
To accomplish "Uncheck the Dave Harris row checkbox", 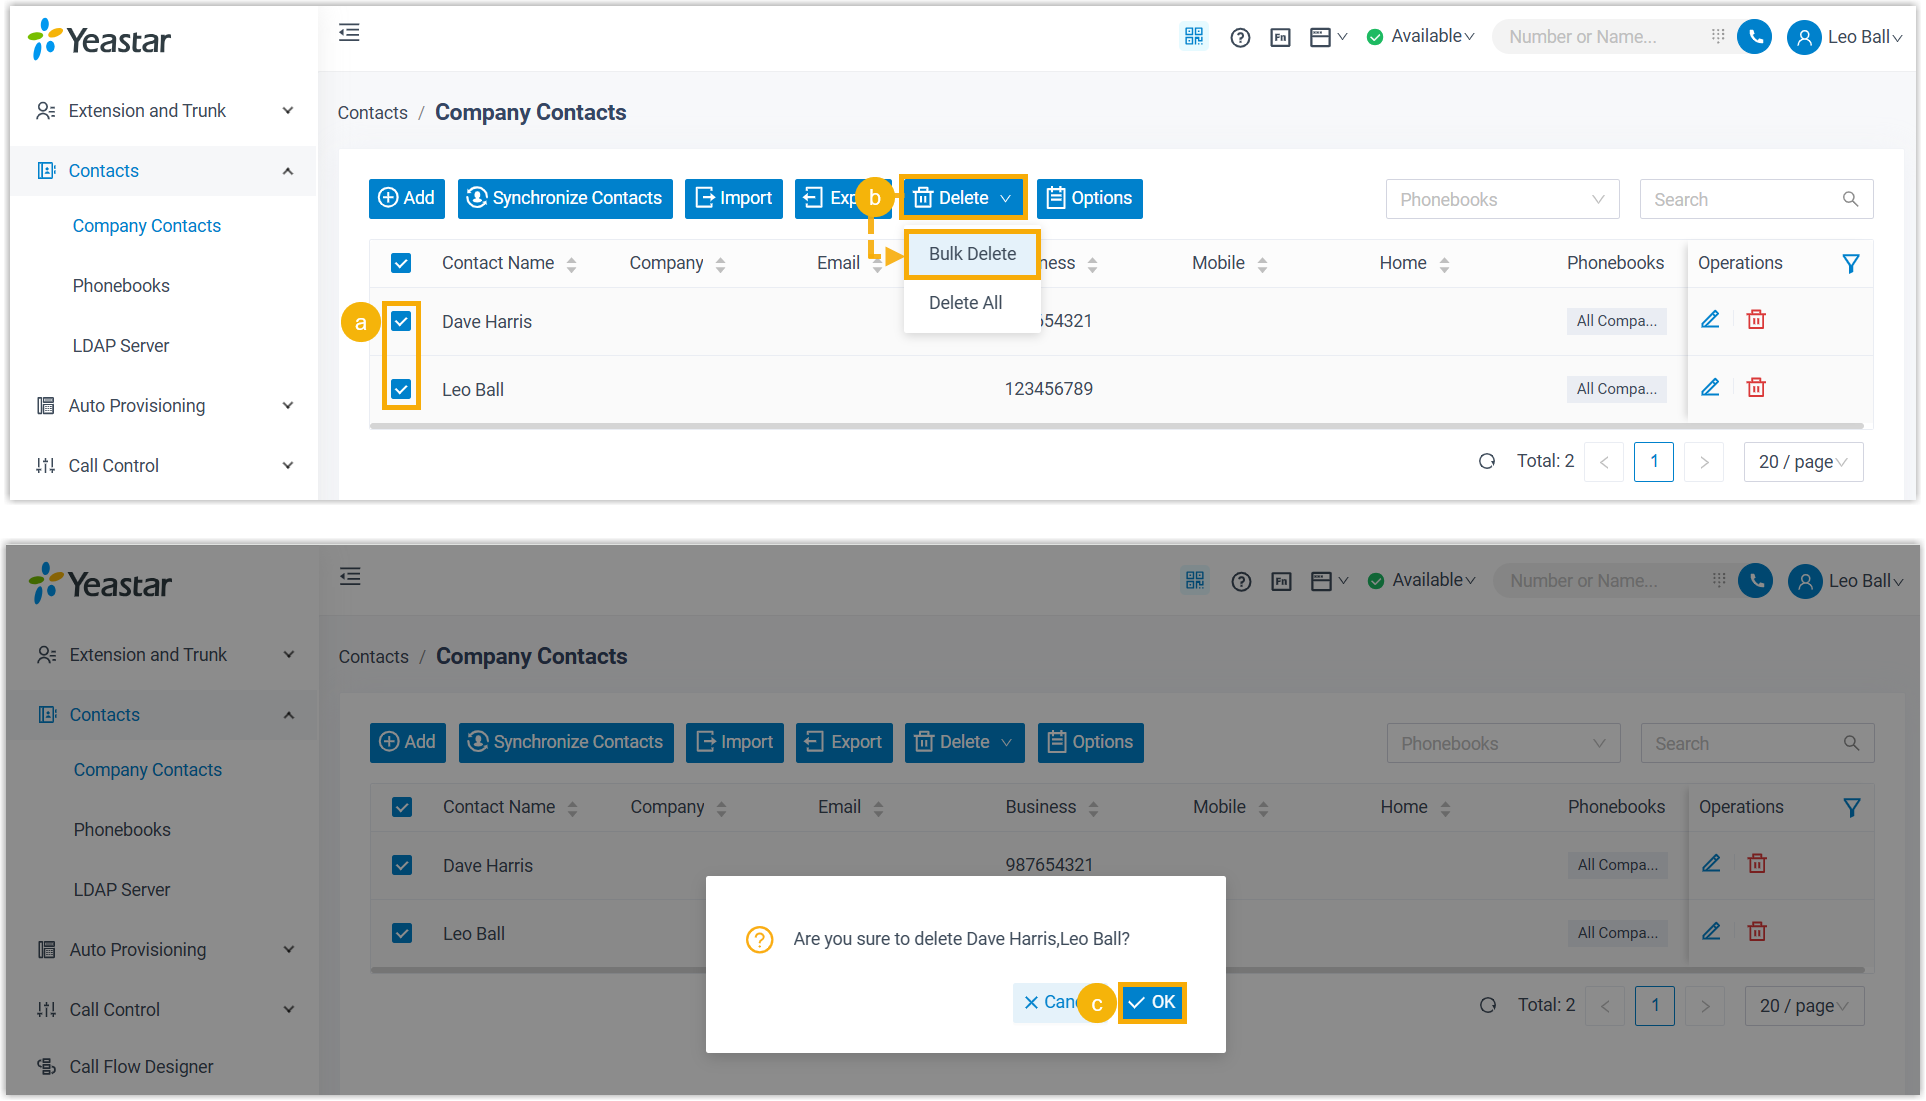I will pos(401,321).
